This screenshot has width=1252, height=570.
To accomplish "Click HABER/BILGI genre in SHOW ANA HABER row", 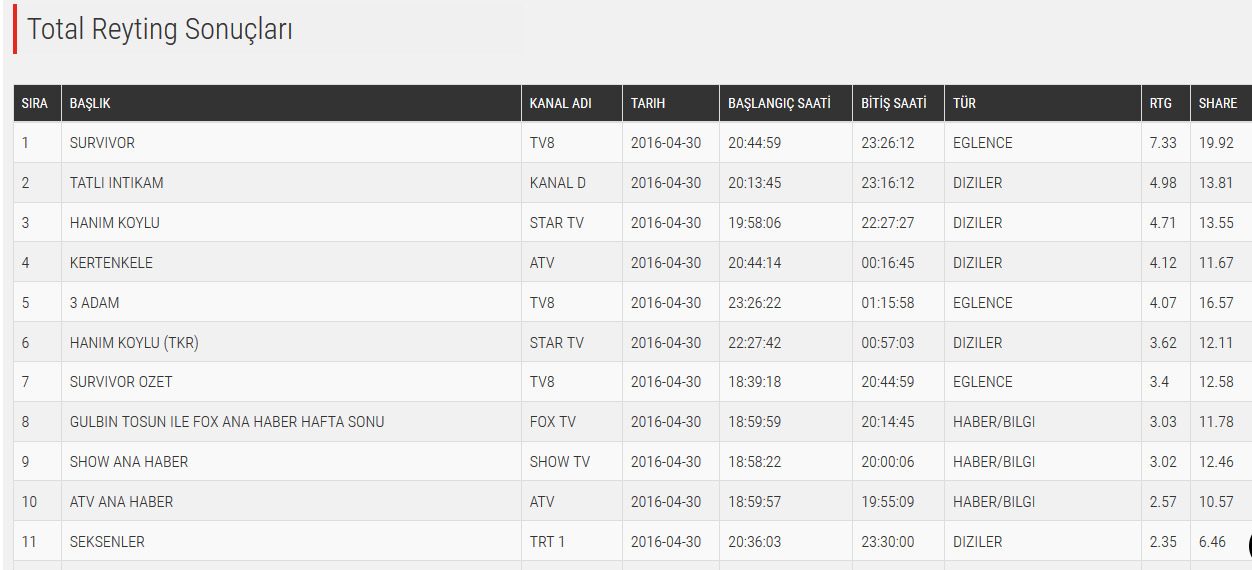I will [994, 462].
